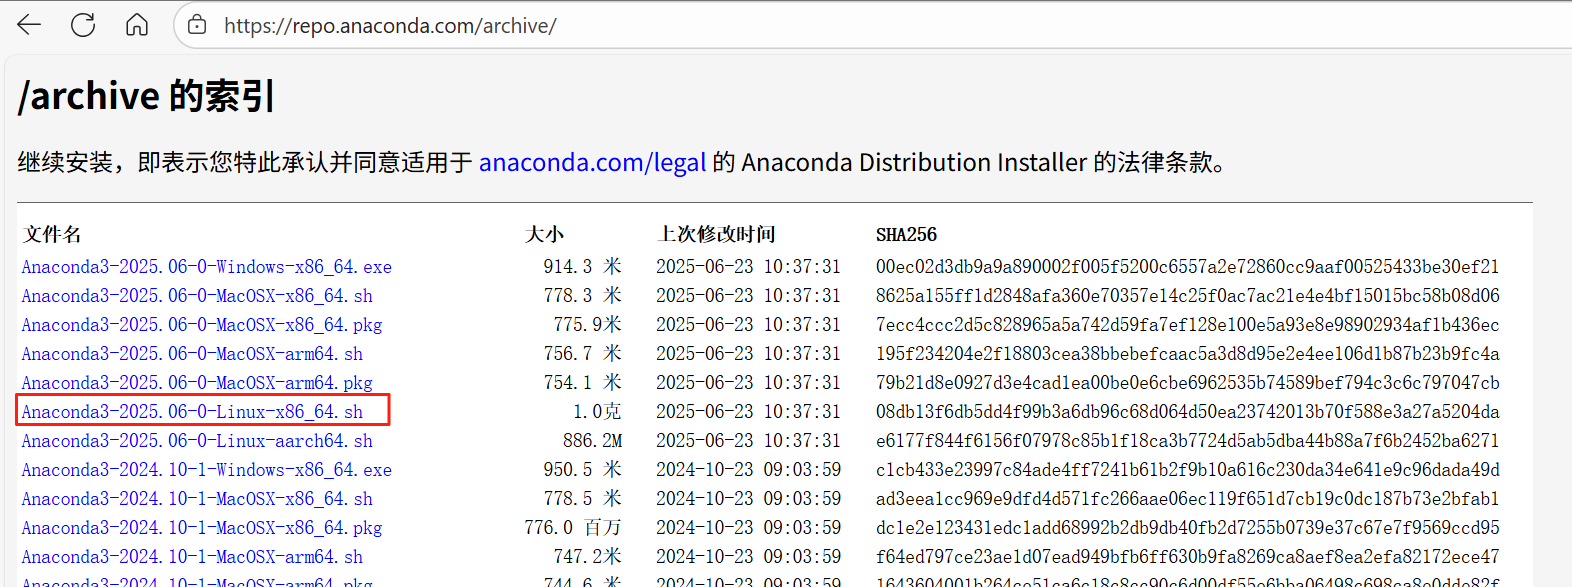Download Anaconda3-2024.10-1-MacOSX-x86_64.sh

pyautogui.click(x=197, y=499)
